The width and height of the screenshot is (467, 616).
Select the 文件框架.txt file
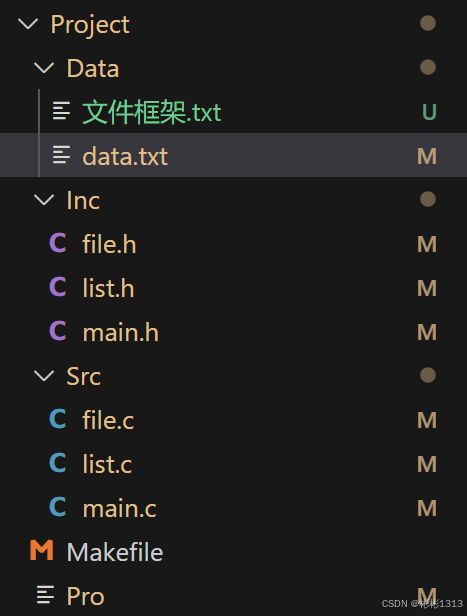coord(233,112)
